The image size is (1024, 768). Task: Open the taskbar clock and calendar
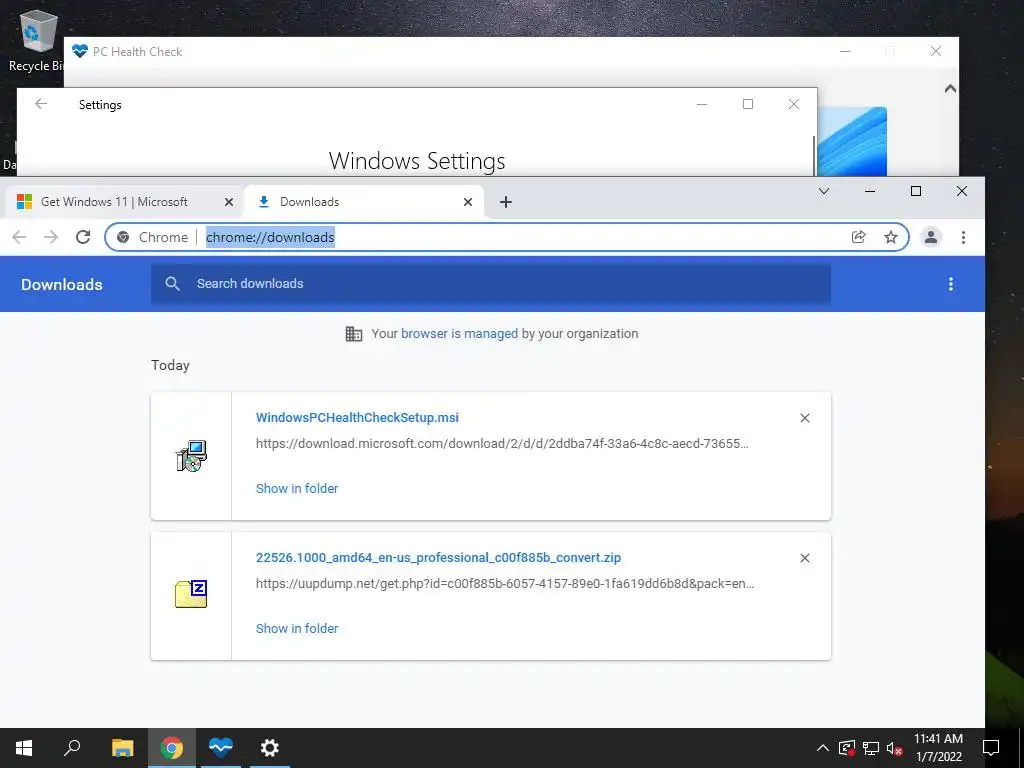pos(938,748)
